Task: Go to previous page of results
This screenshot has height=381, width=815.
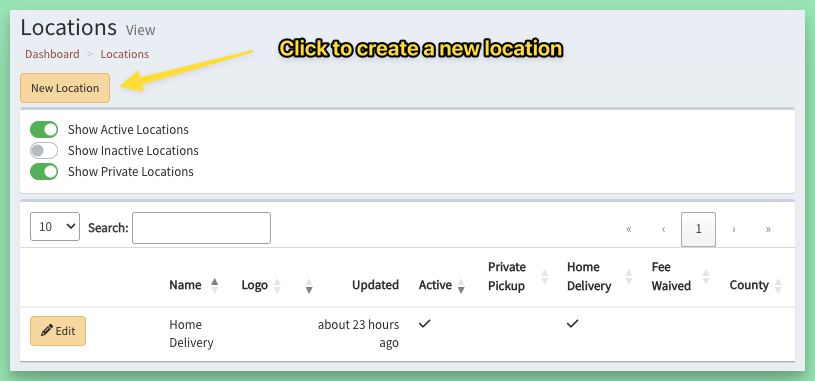Action: [664, 229]
